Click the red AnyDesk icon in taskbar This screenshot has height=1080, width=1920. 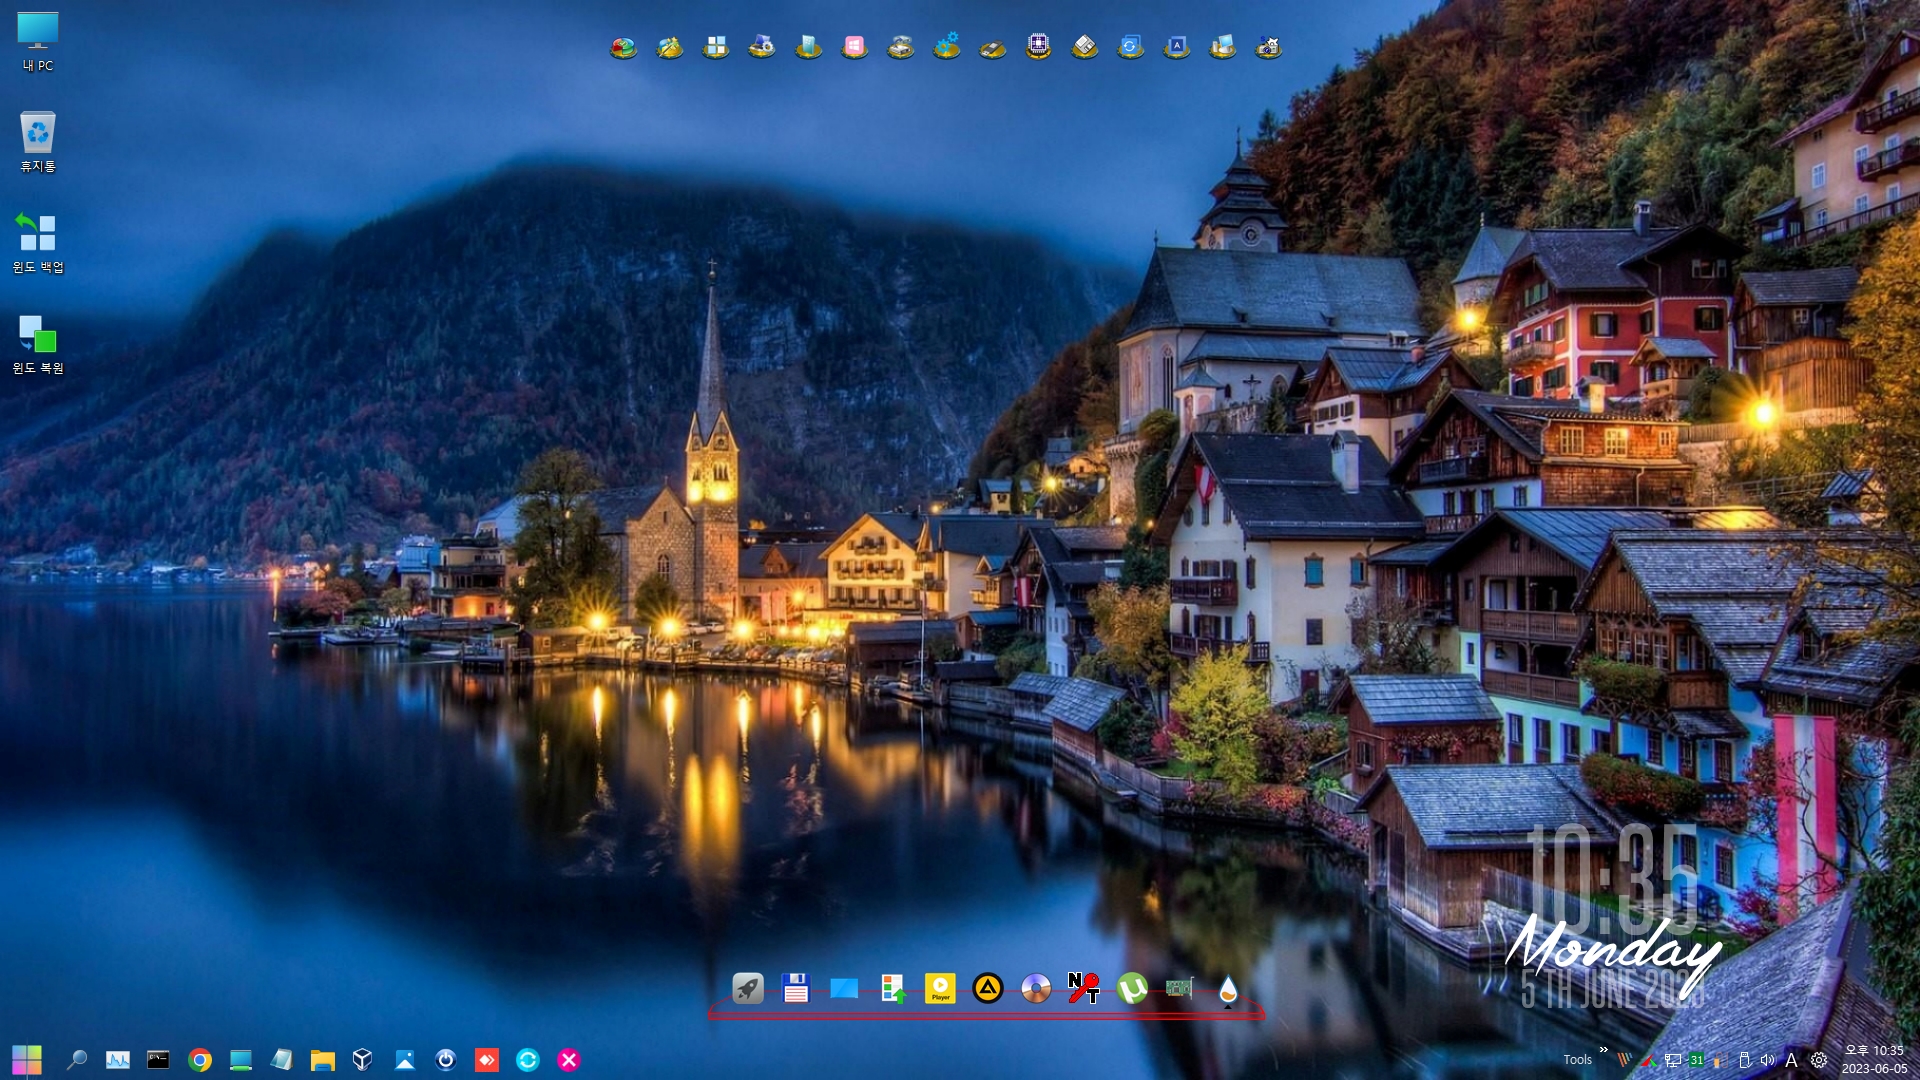487,1060
